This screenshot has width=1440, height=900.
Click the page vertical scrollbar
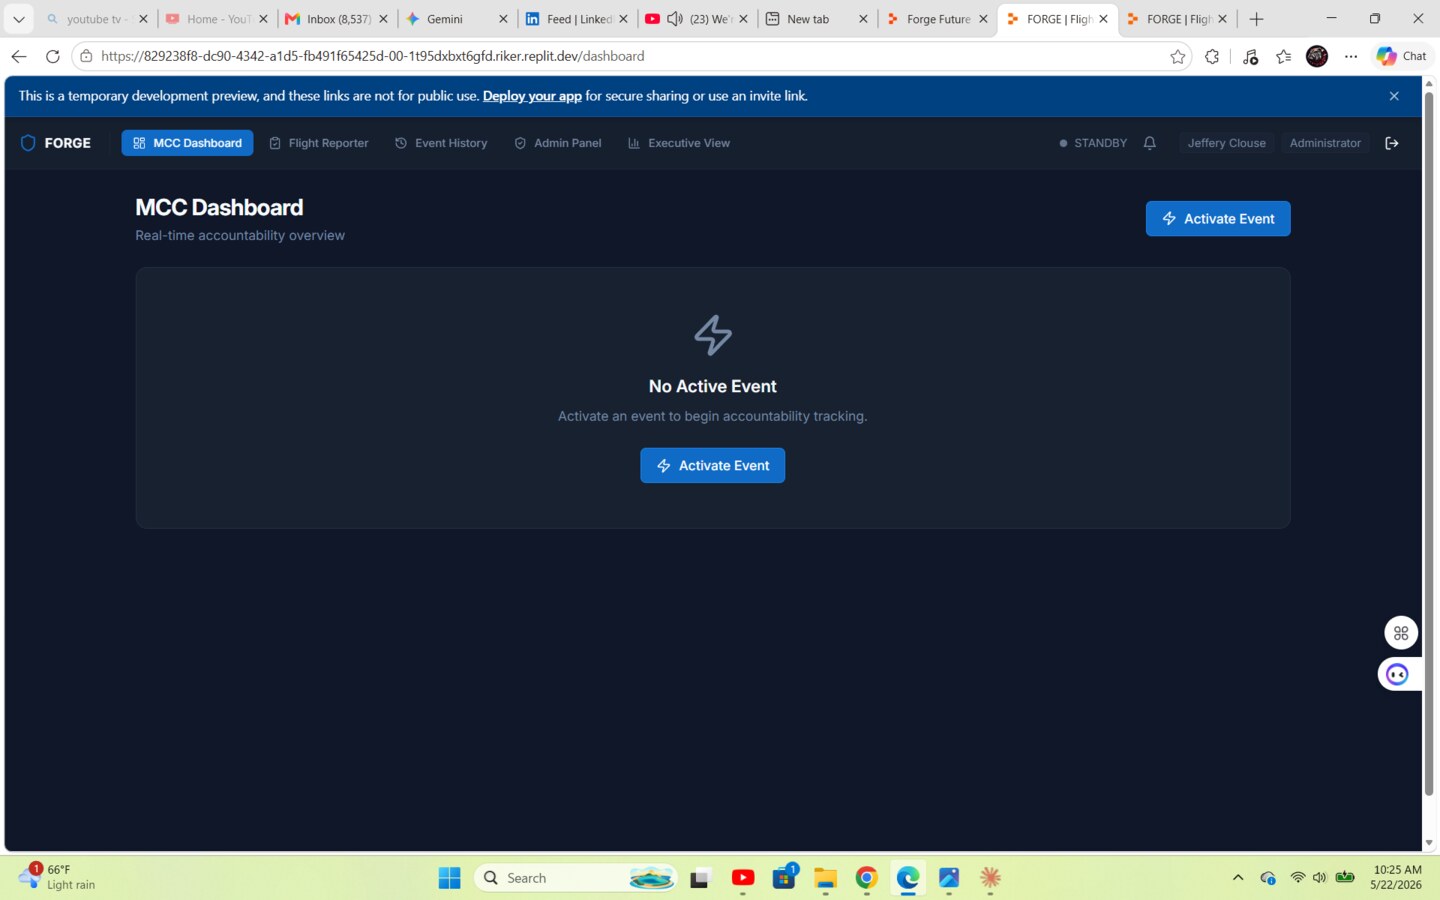1429,445
